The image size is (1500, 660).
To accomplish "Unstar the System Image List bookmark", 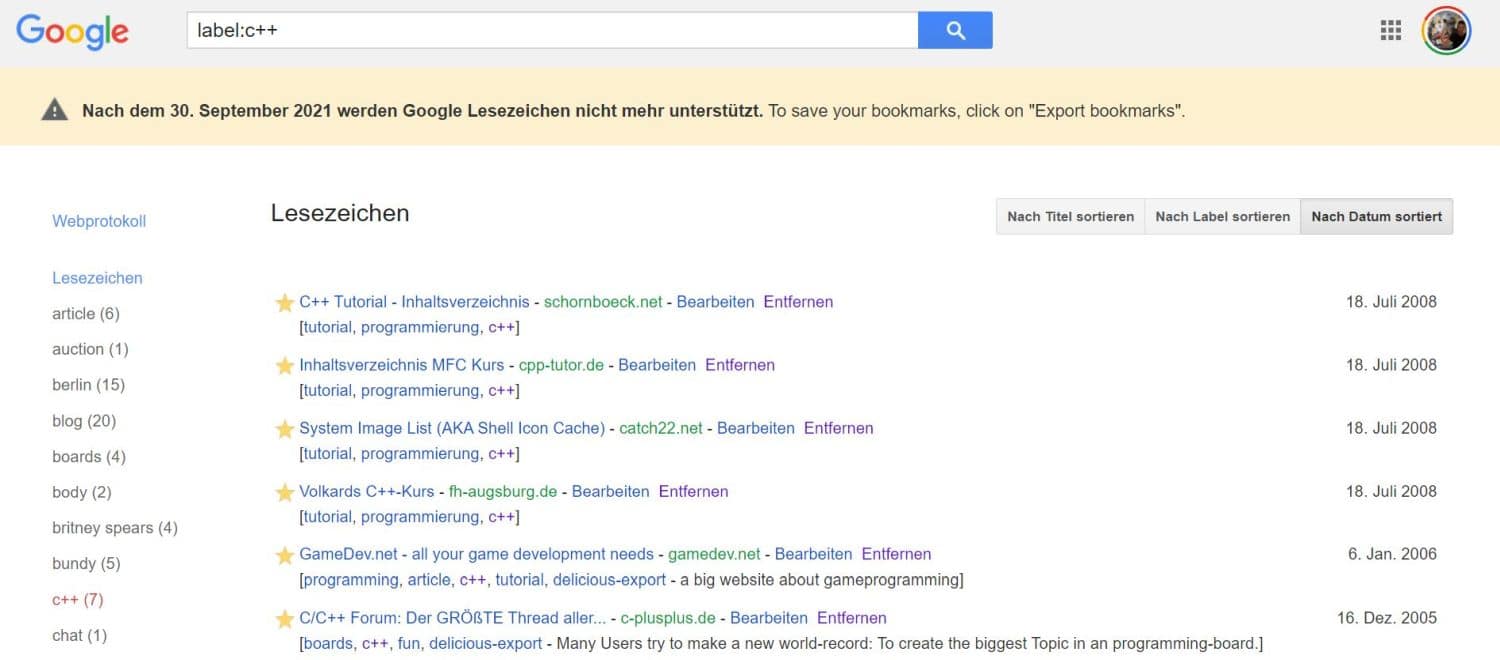I will pyautogui.click(x=285, y=429).
